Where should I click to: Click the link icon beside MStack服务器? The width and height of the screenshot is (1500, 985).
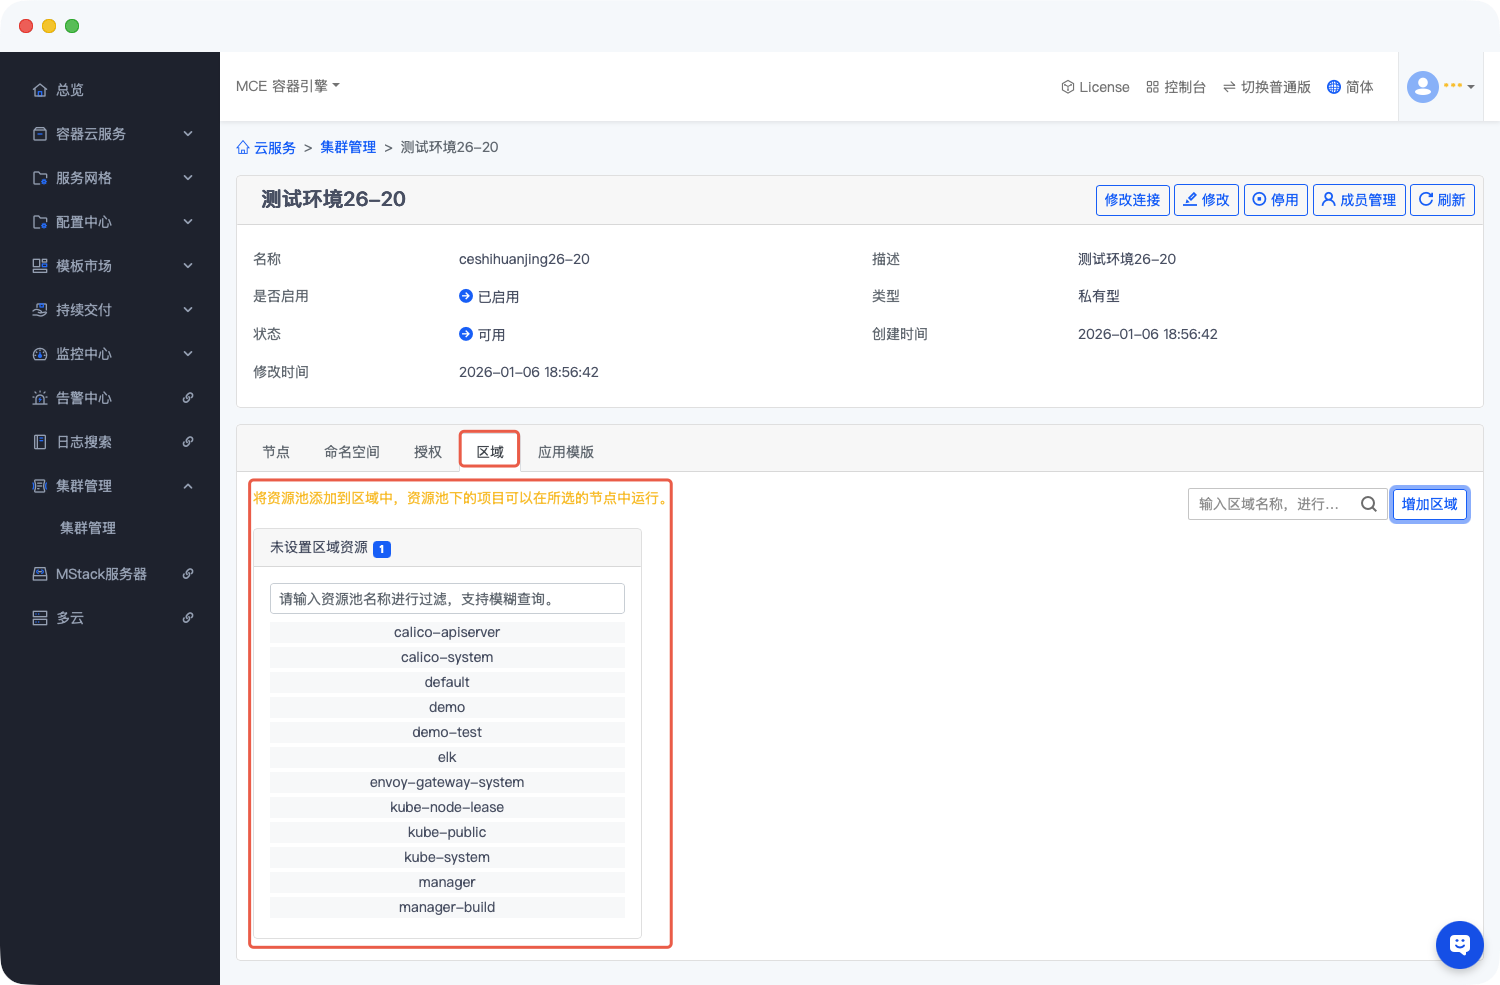tap(188, 574)
